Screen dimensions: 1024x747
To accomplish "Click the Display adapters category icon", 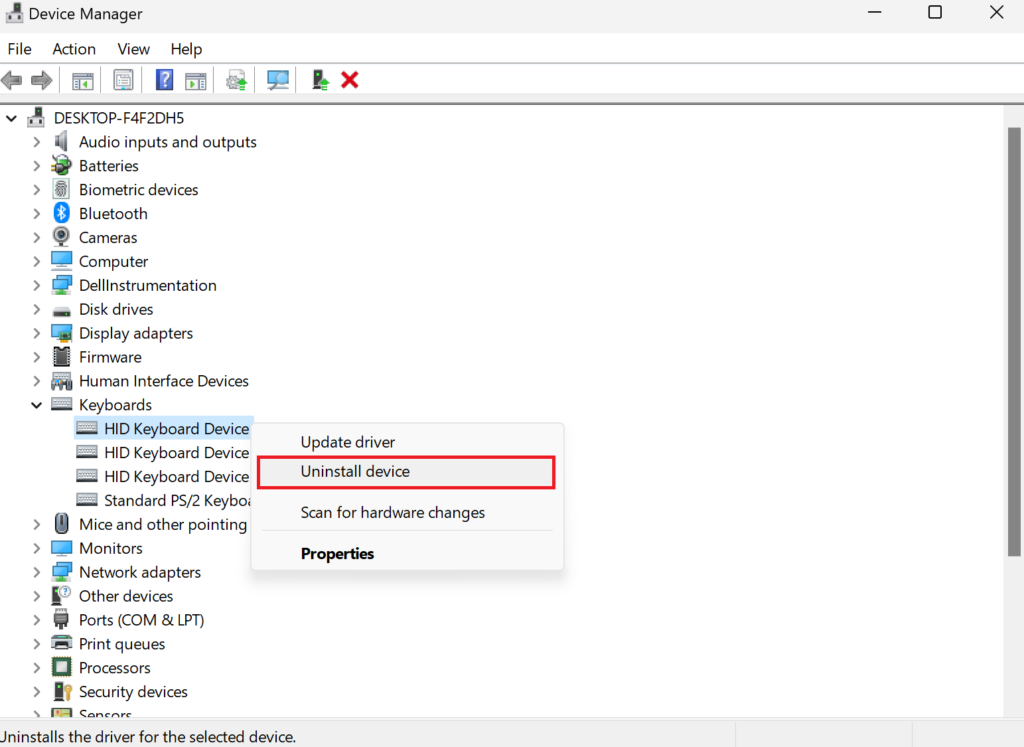I will [x=62, y=333].
